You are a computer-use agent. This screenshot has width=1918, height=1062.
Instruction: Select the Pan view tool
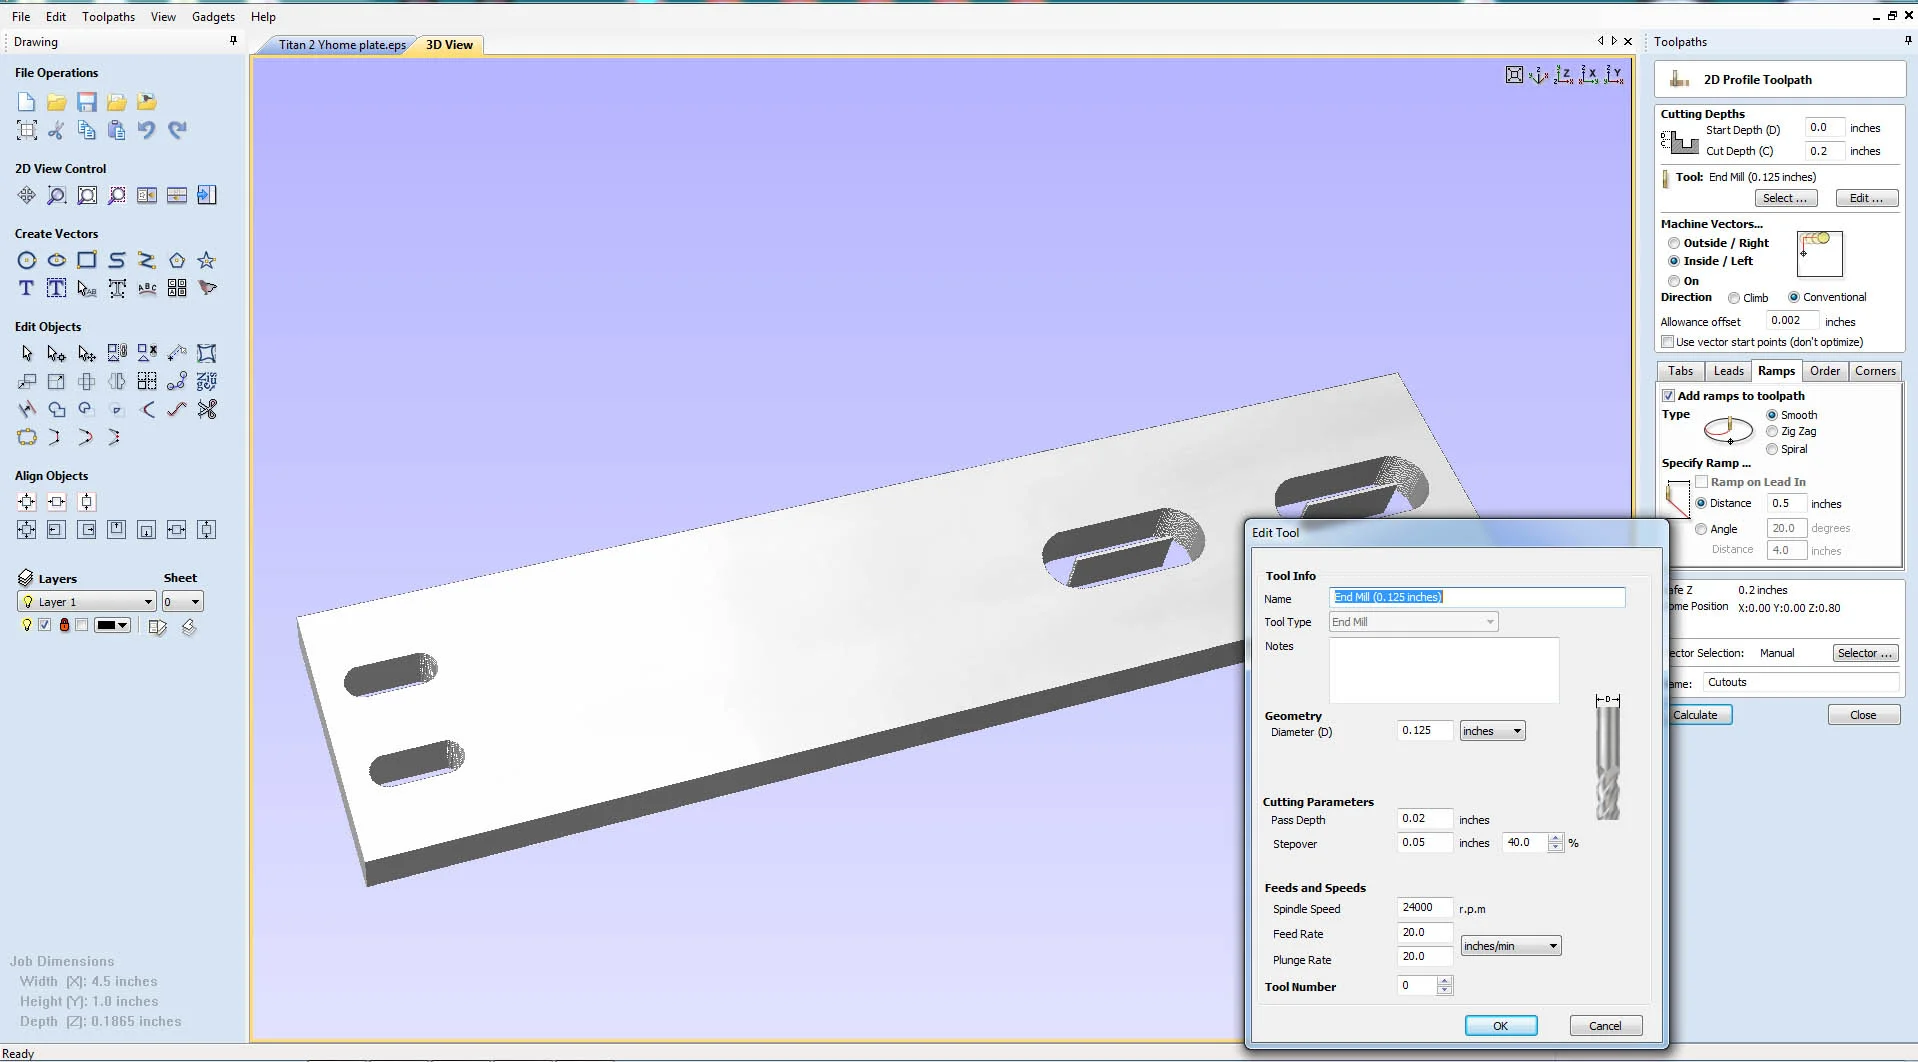pyautogui.click(x=27, y=195)
